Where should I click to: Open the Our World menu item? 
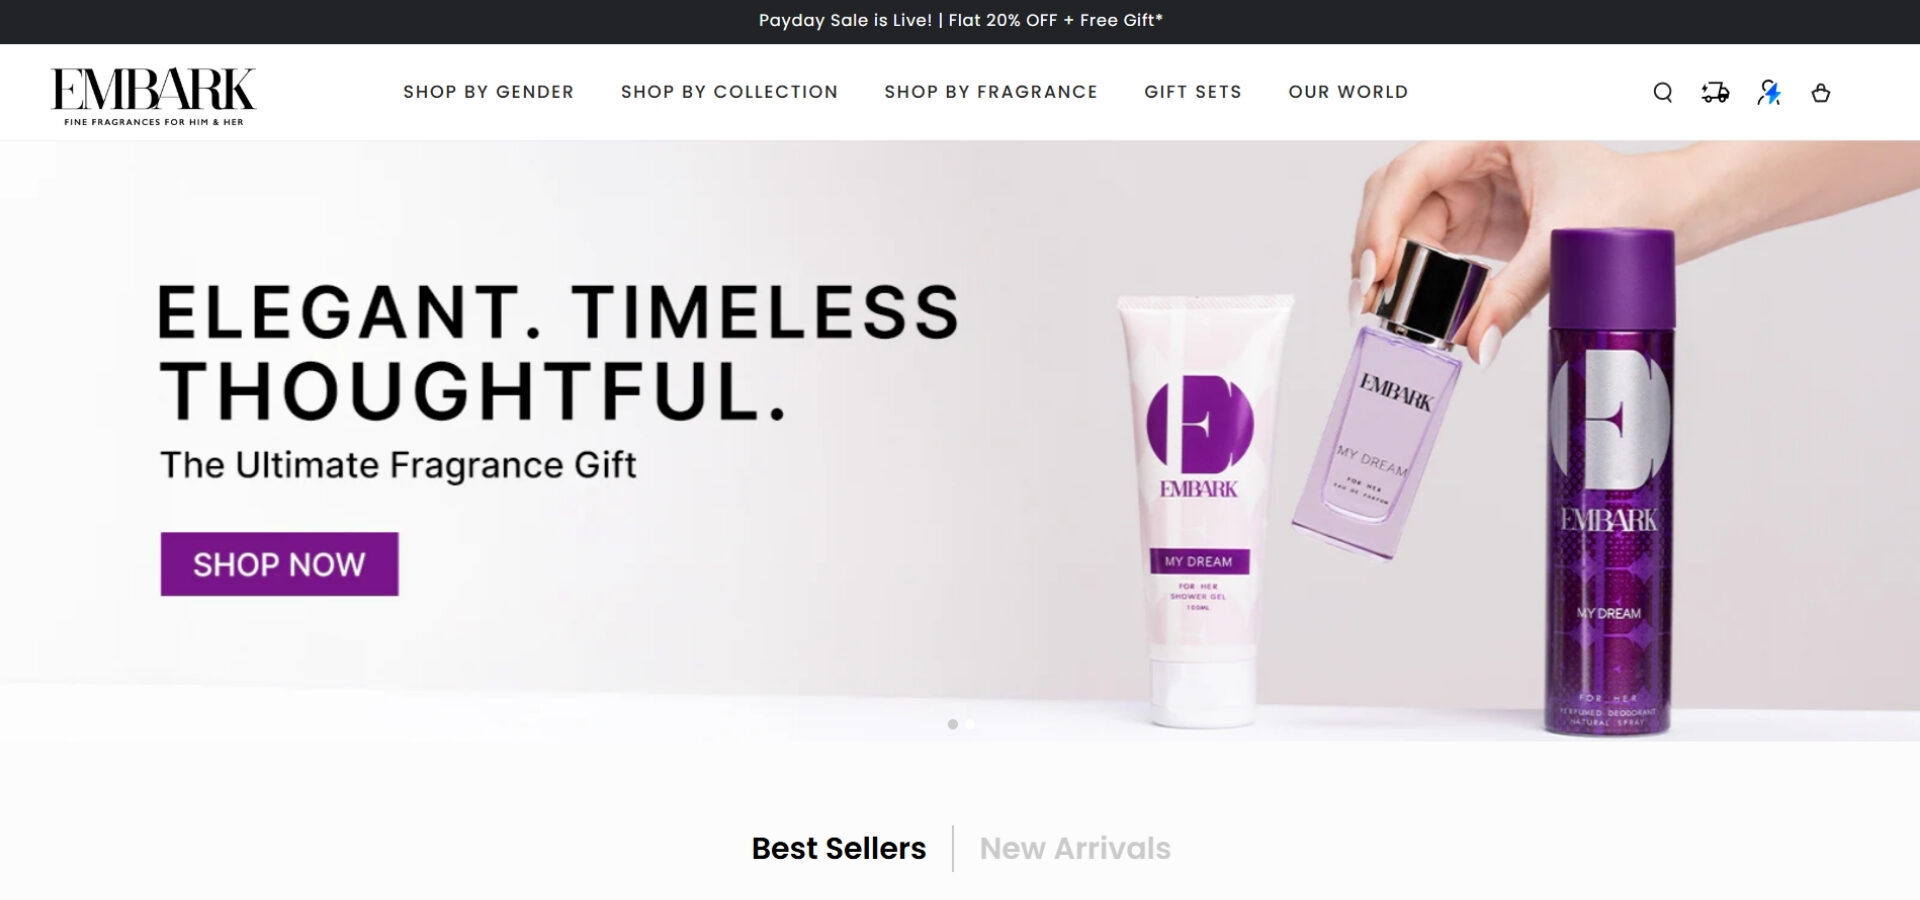click(1348, 92)
